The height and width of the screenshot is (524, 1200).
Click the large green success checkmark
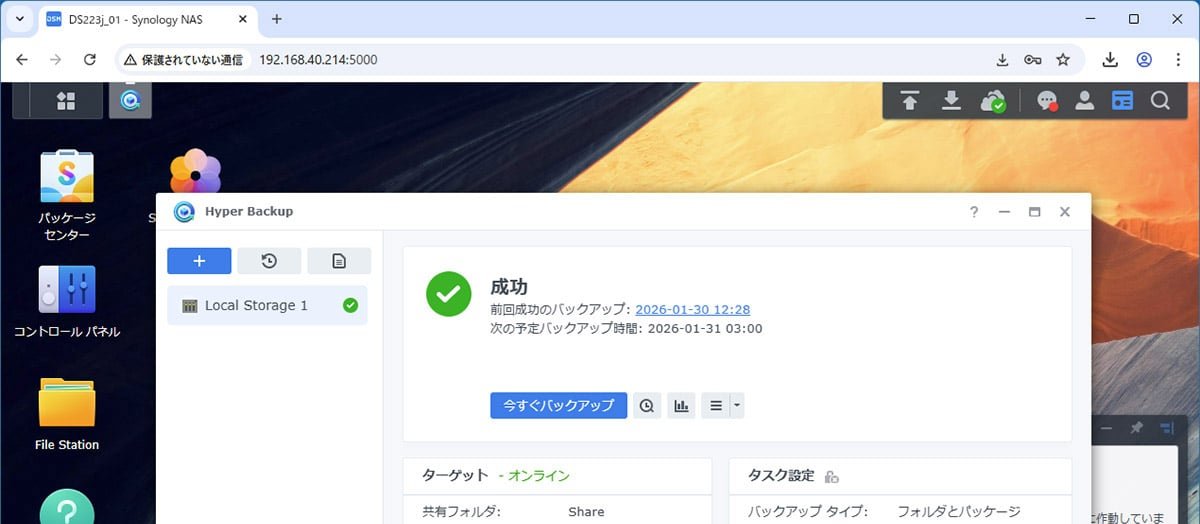[x=449, y=294]
